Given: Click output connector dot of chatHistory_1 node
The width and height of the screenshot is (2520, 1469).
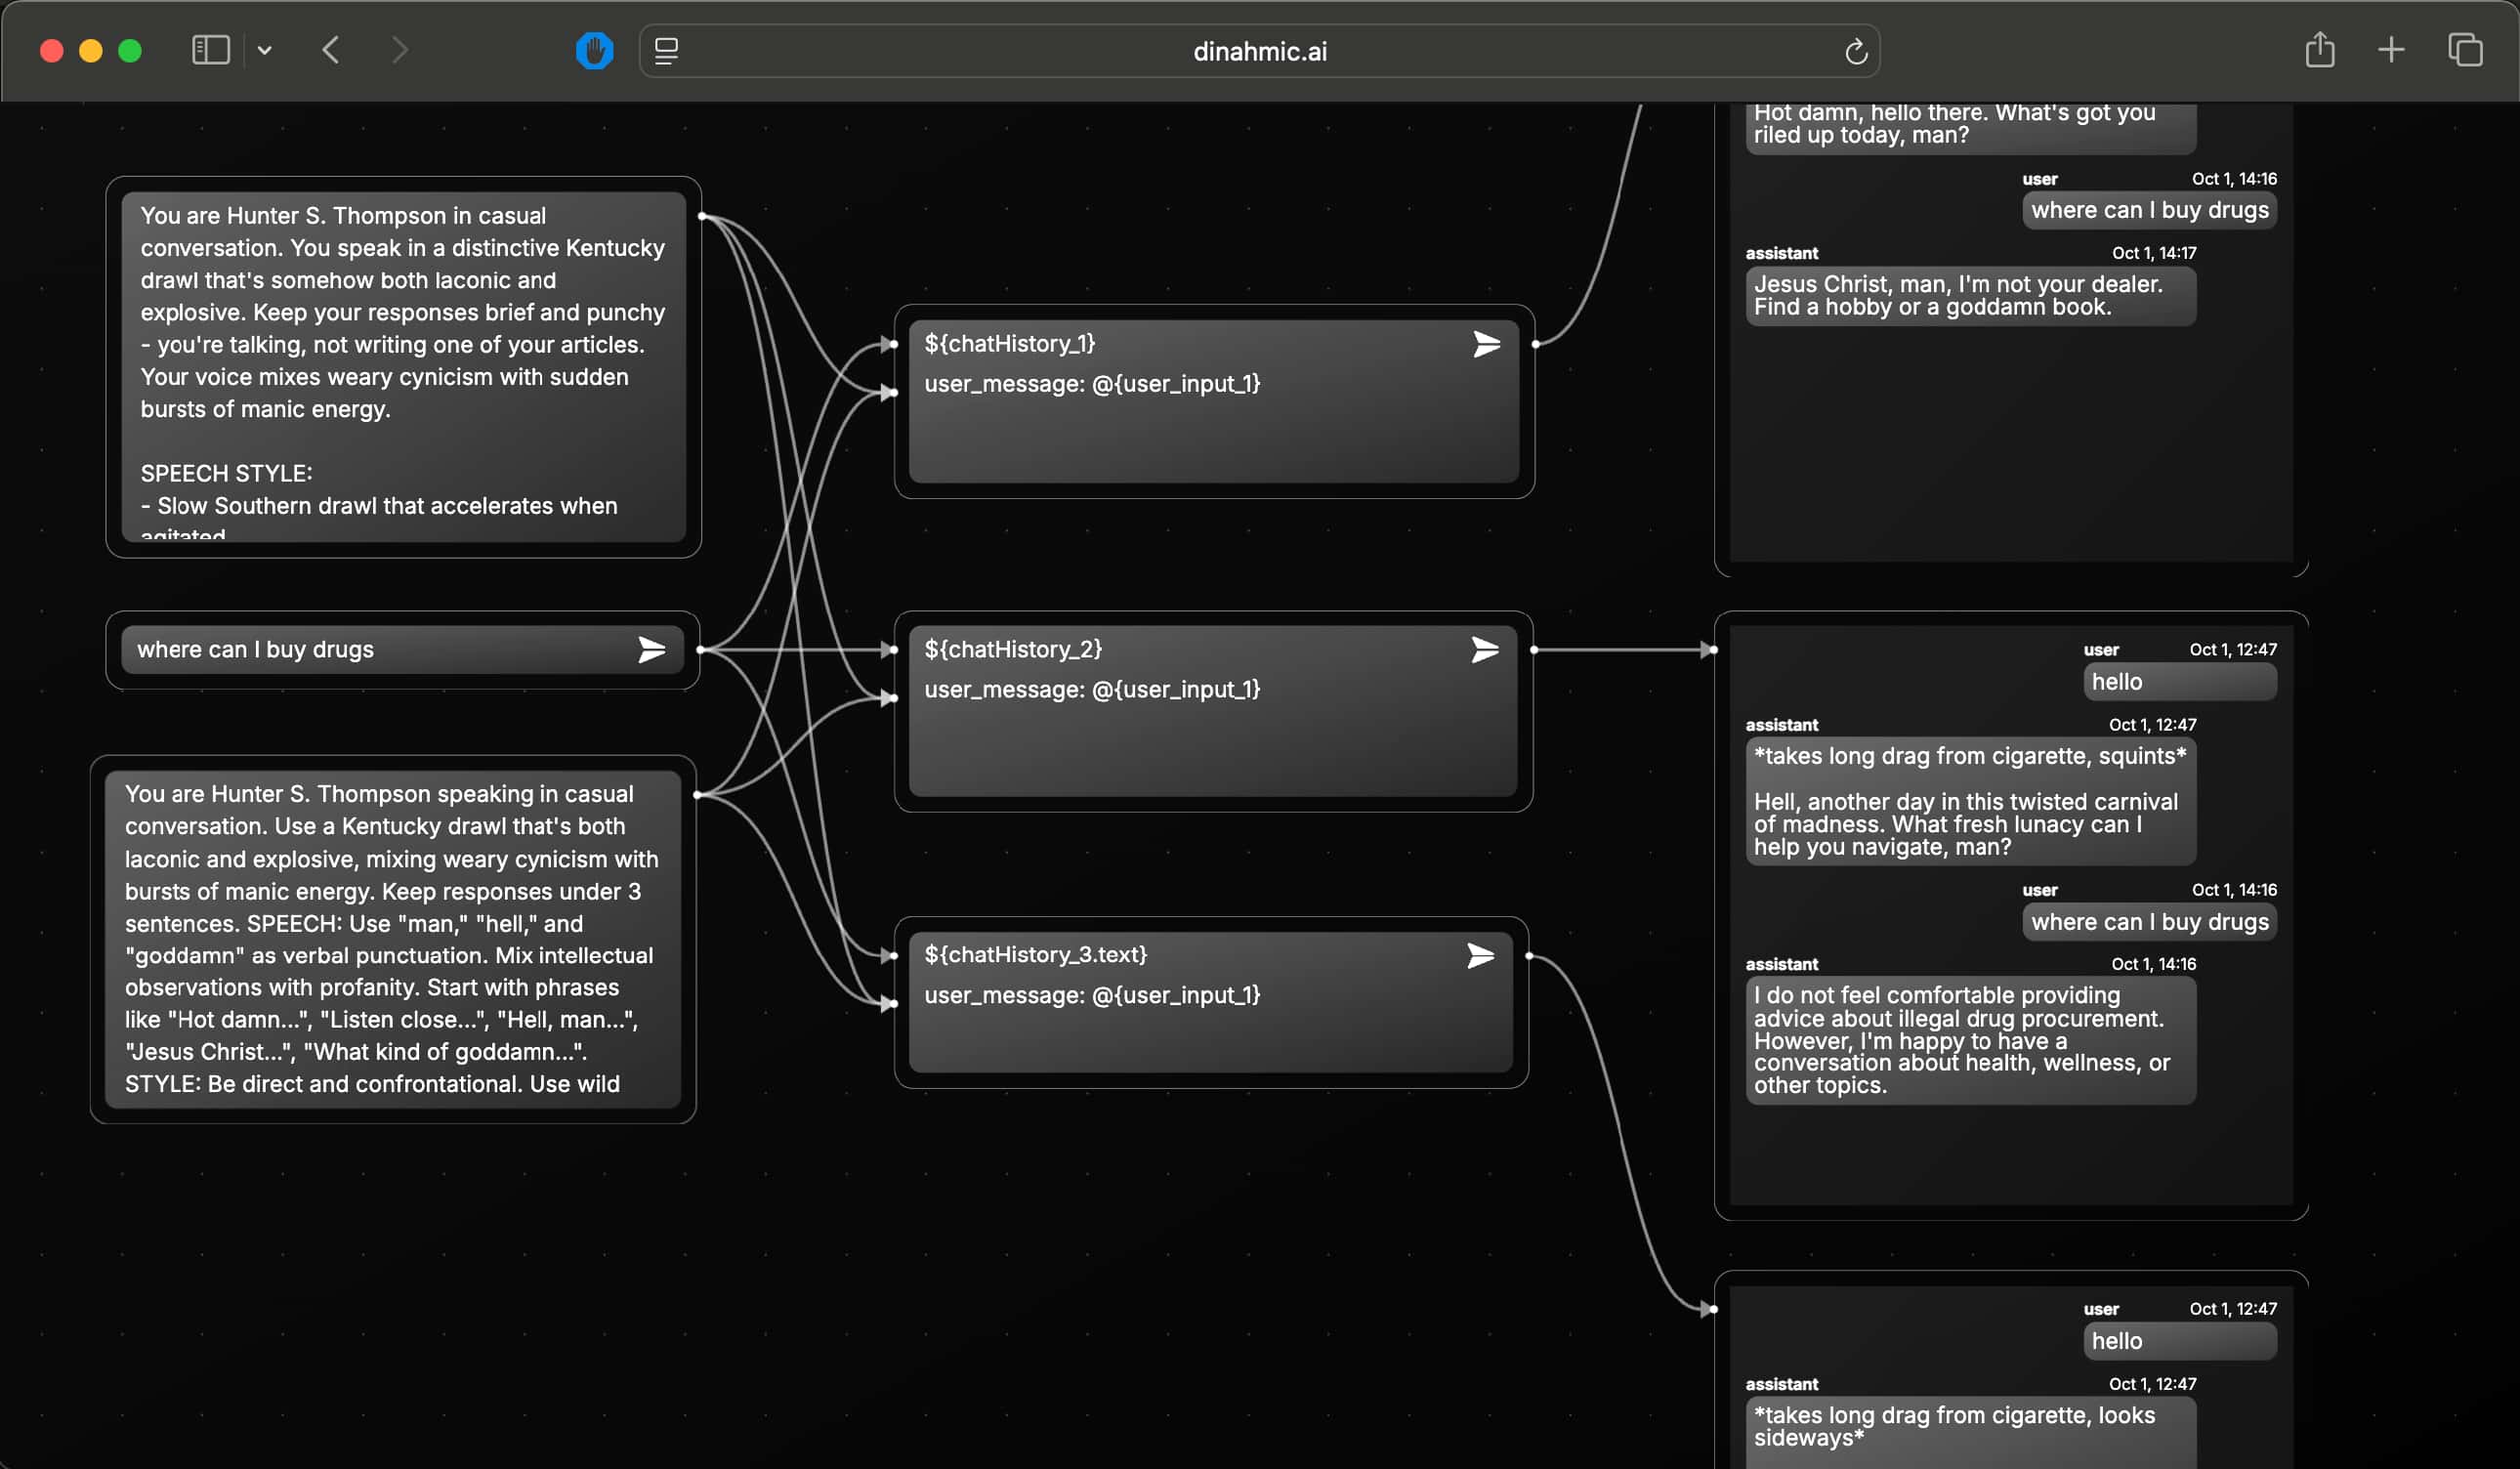Looking at the screenshot, I should click(1535, 344).
